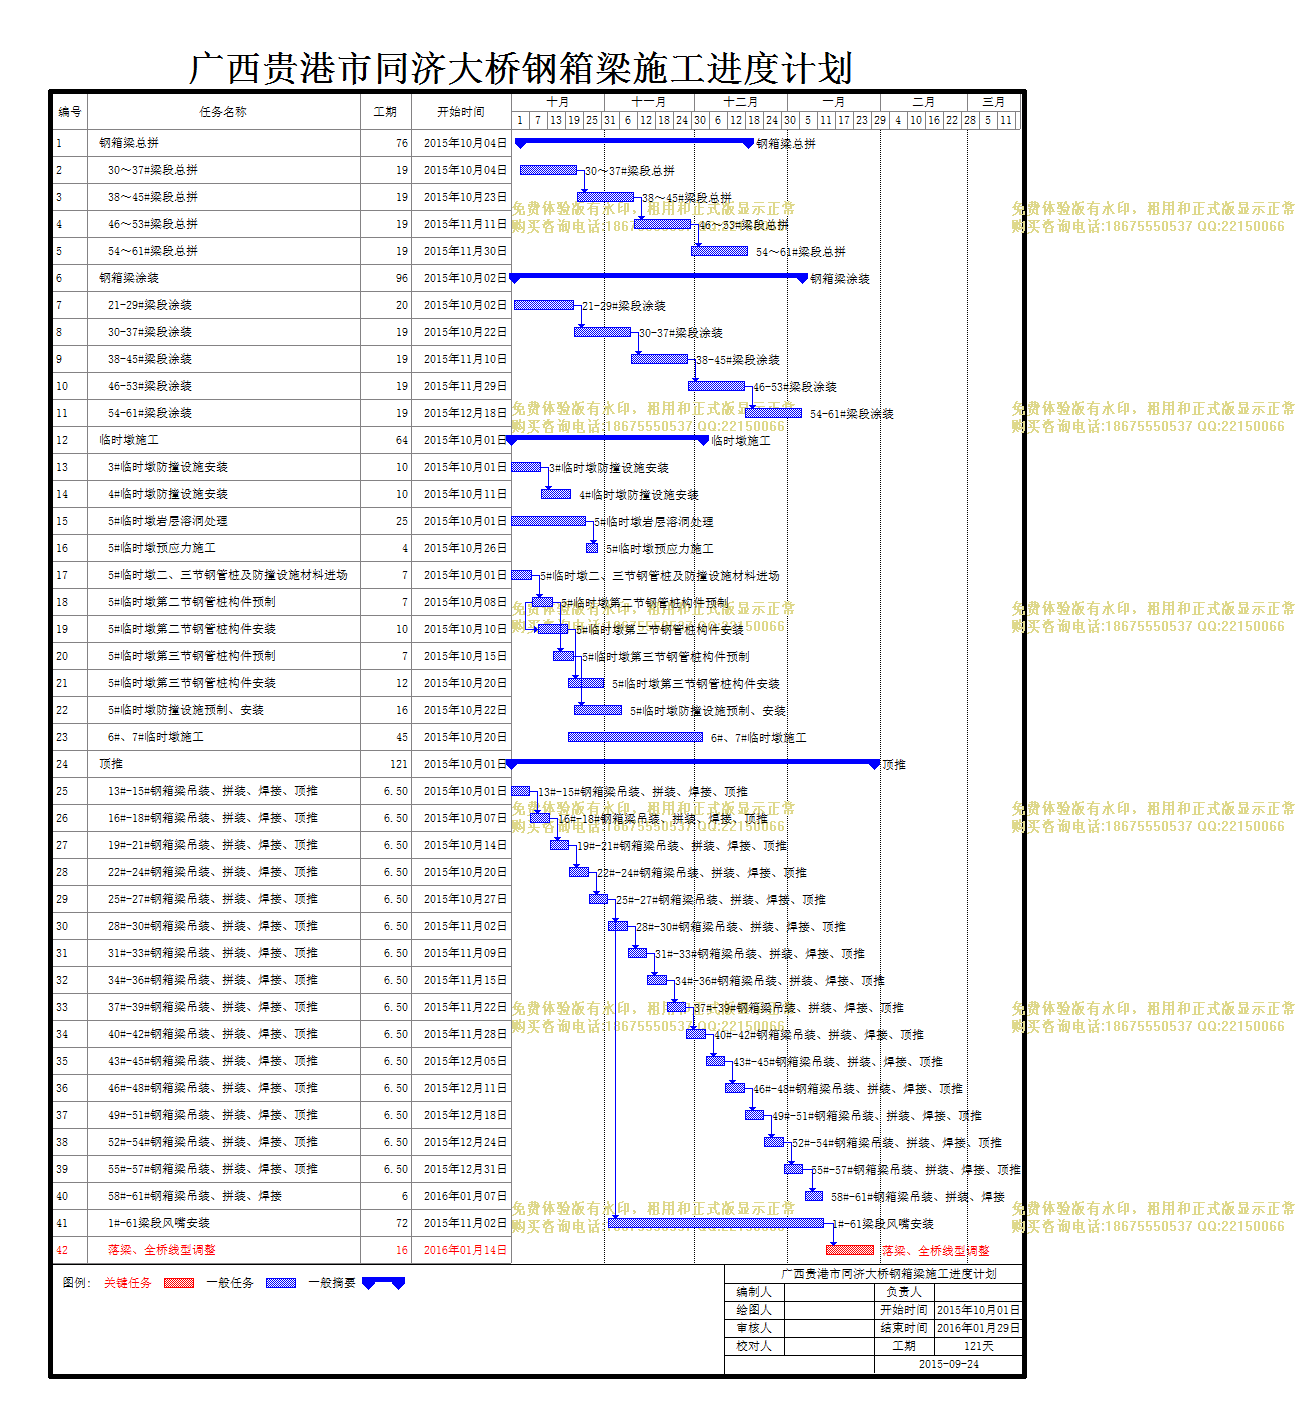The height and width of the screenshot is (1425, 1295).
Task: Click the red 关键任务 legend swatch
Action: pos(178,1283)
